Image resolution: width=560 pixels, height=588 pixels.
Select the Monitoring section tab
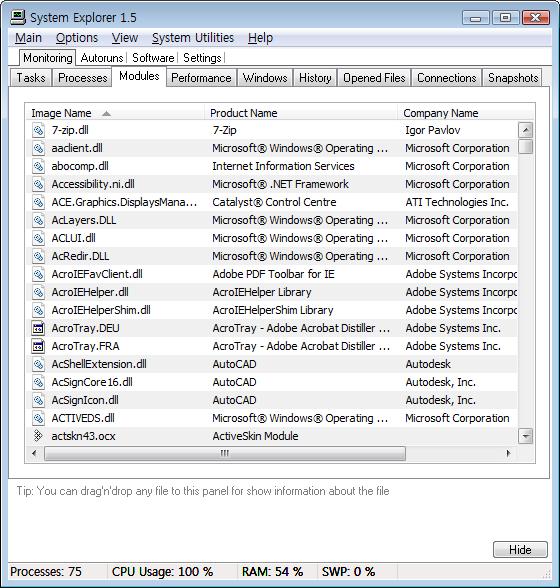click(x=48, y=58)
